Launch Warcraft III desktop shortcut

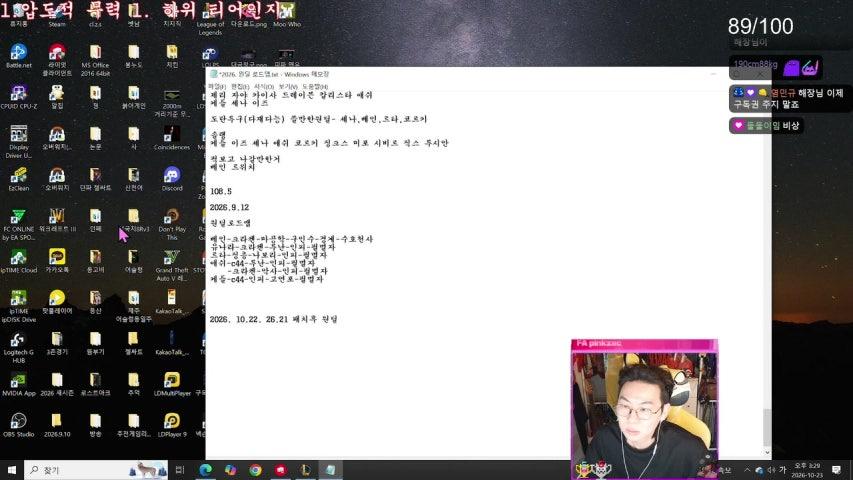coord(57,220)
